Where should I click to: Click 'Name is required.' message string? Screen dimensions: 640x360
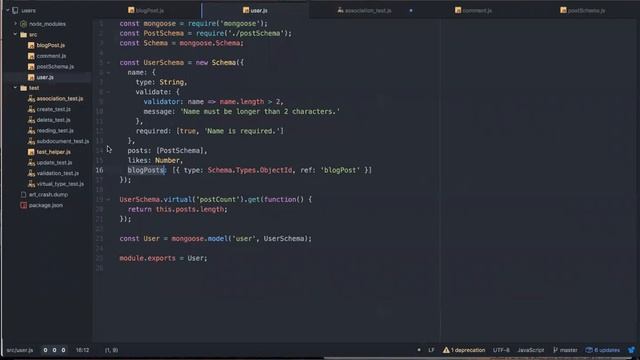click(242, 131)
